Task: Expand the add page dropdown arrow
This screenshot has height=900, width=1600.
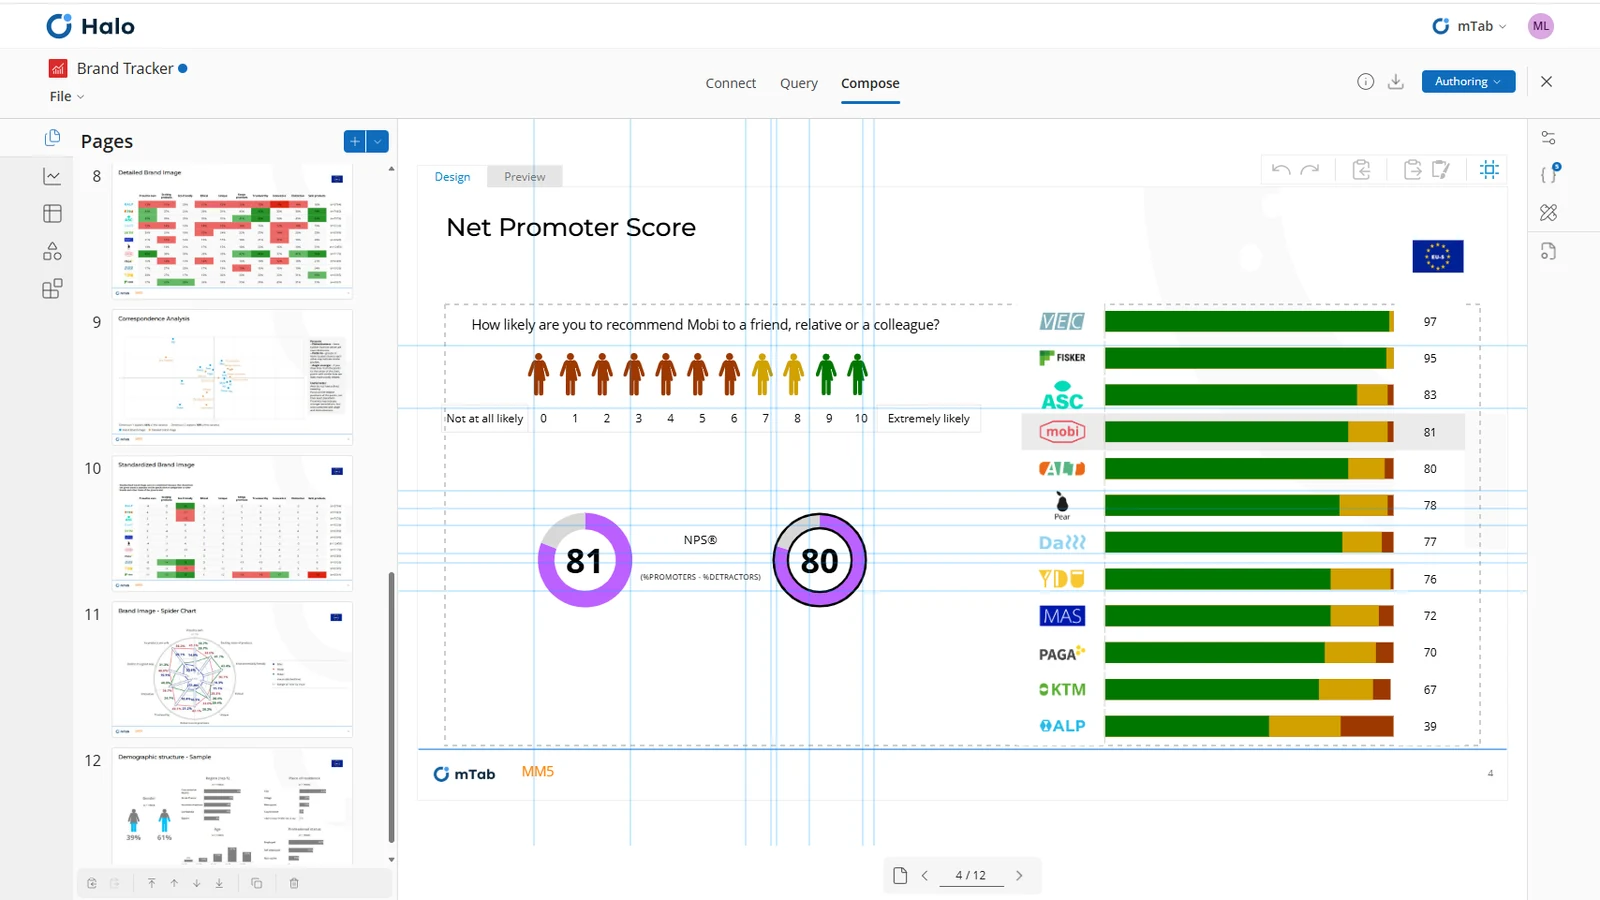Action: click(x=378, y=141)
